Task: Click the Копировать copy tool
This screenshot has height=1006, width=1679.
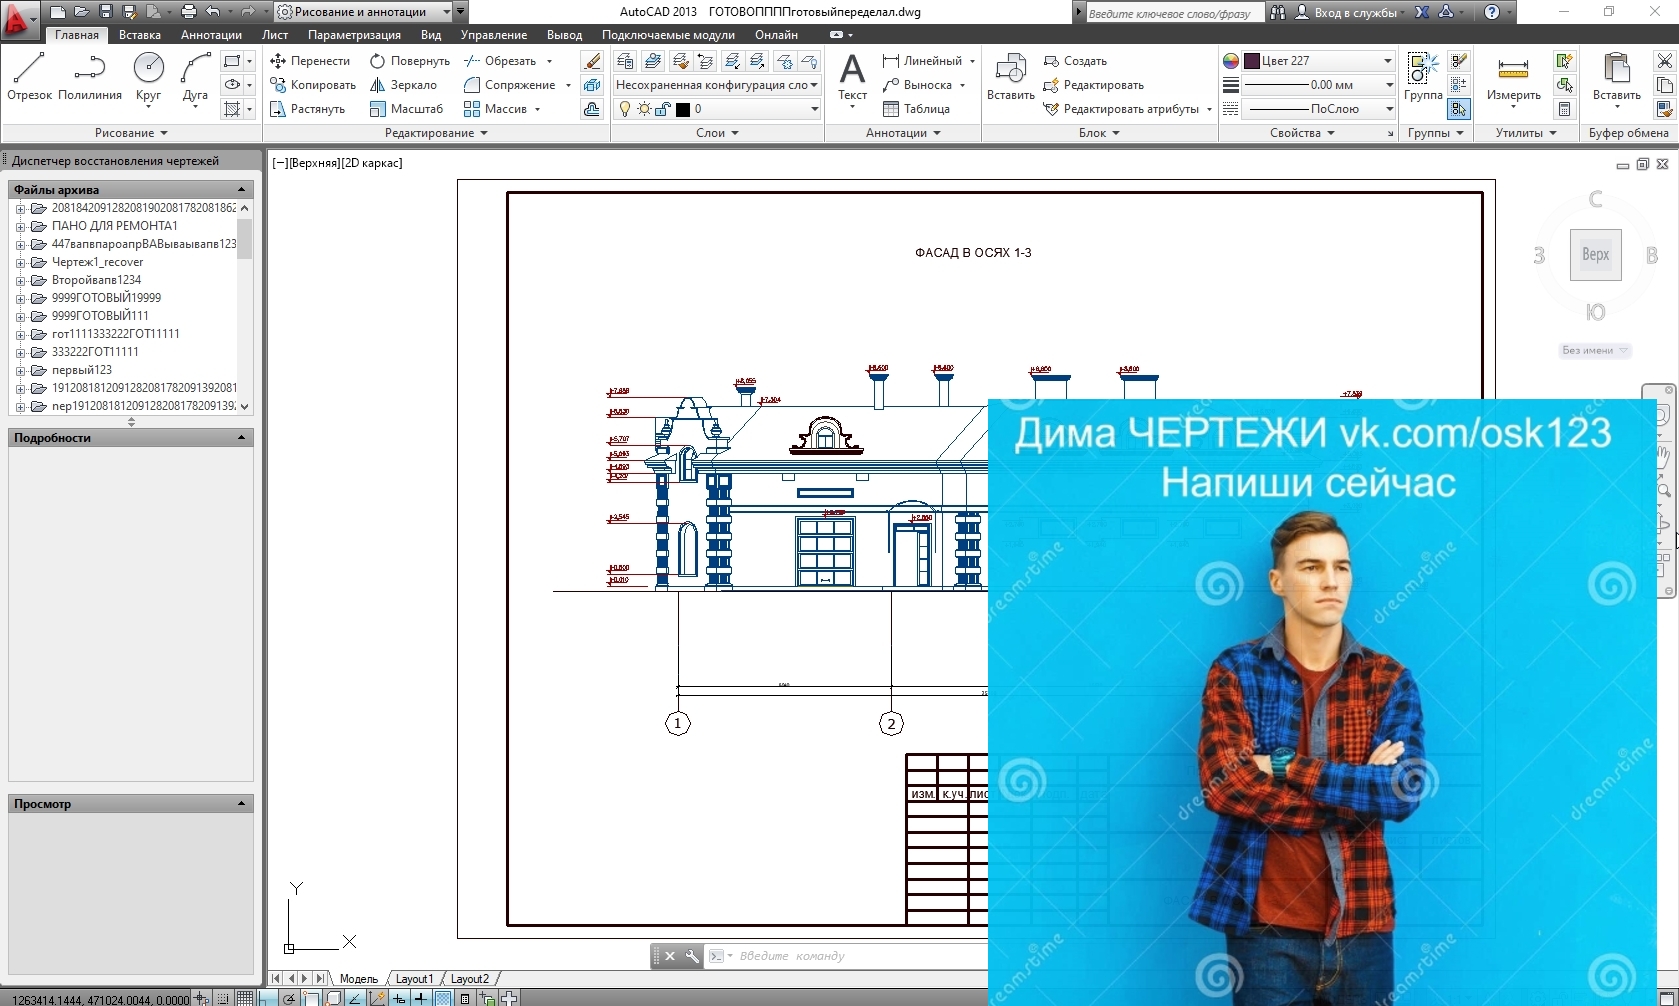Action: (x=313, y=85)
